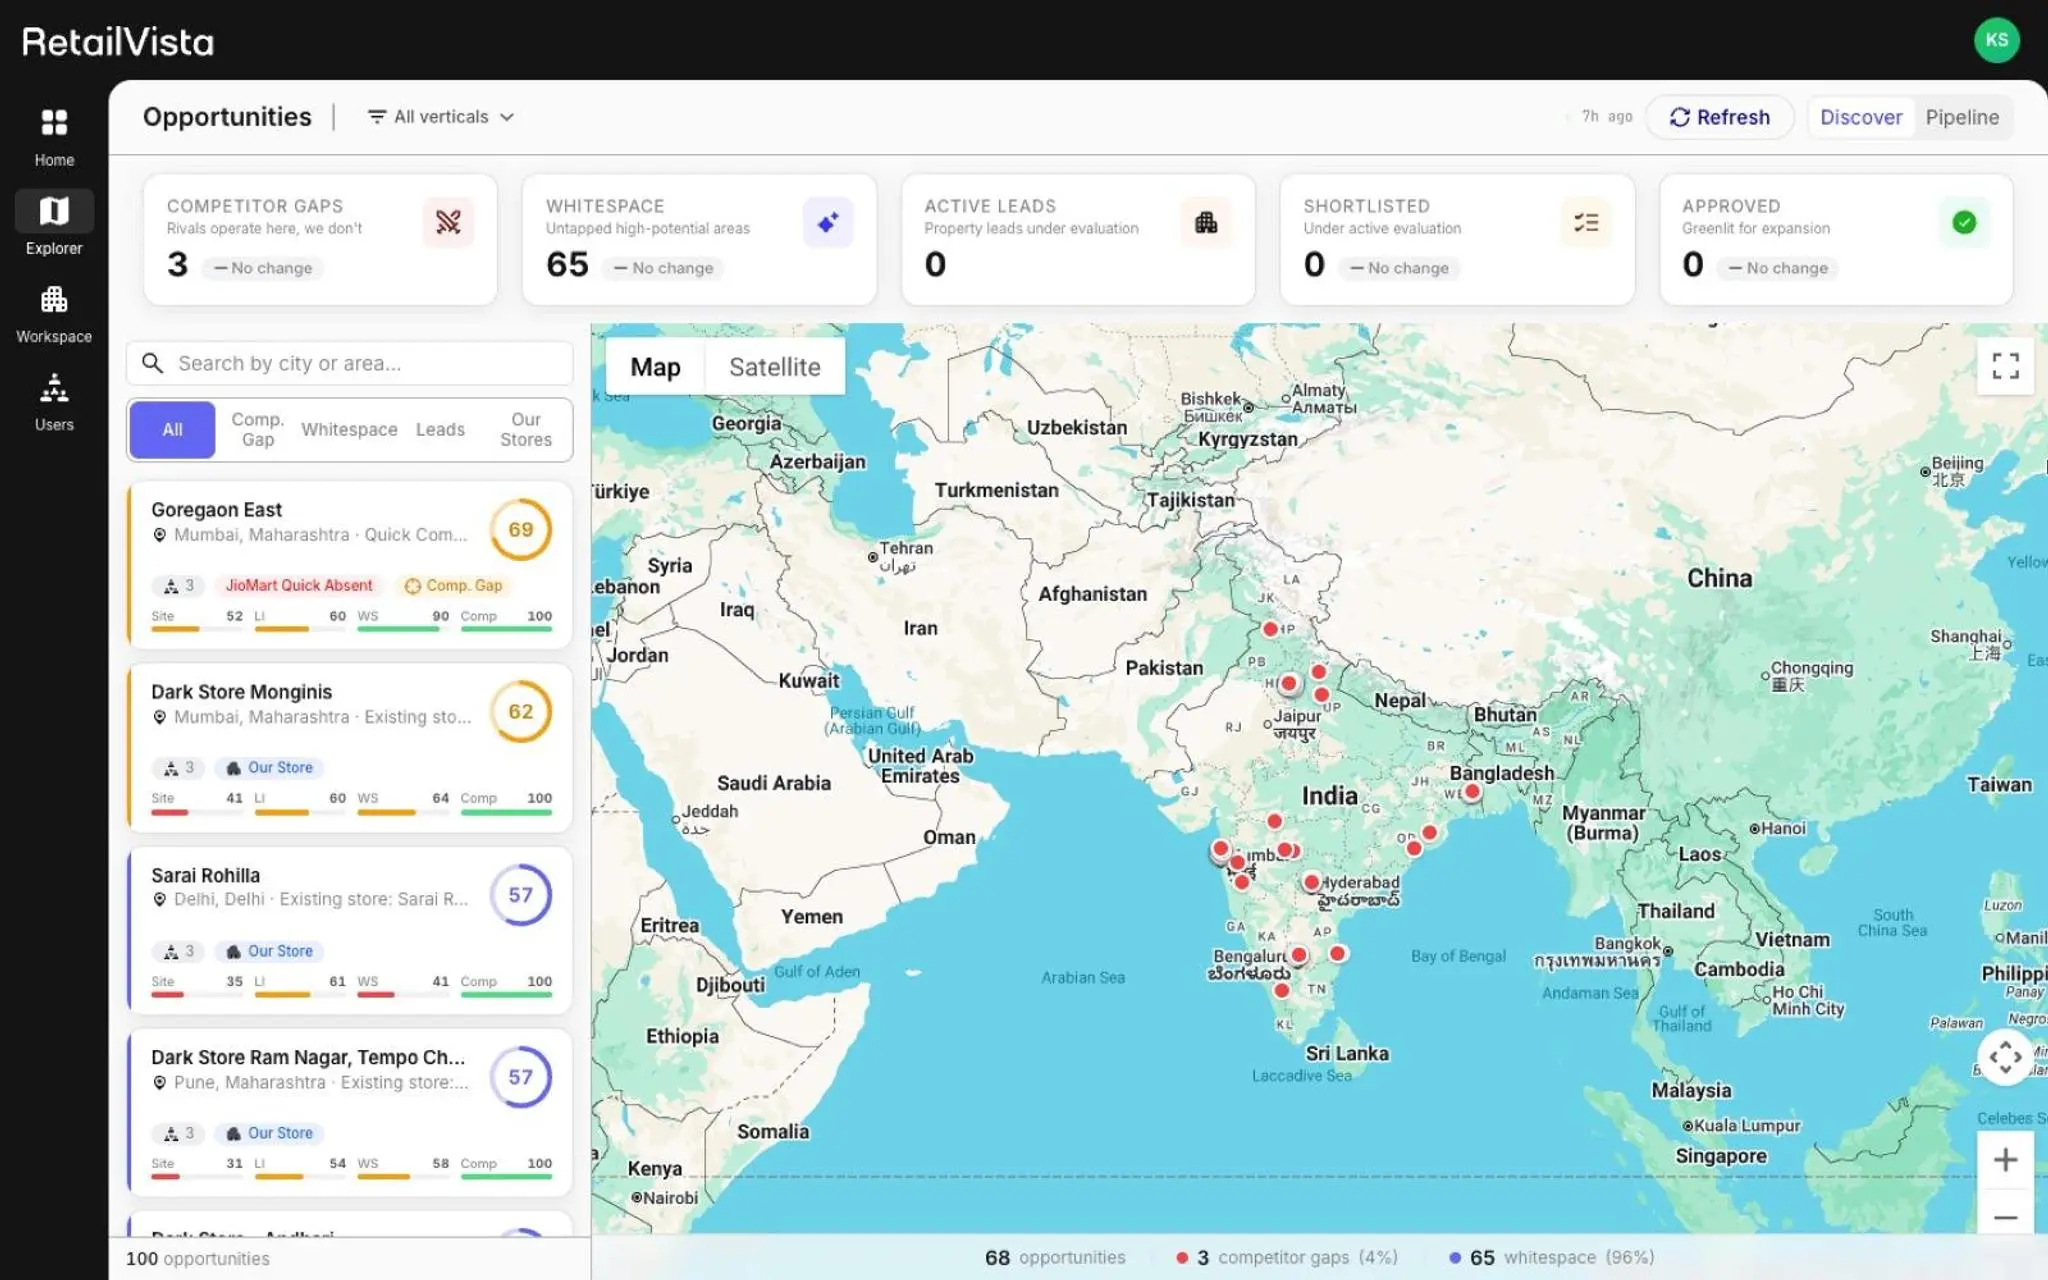Click the search by city or area field
The width and height of the screenshot is (2048, 1280).
pyautogui.click(x=350, y=363)
